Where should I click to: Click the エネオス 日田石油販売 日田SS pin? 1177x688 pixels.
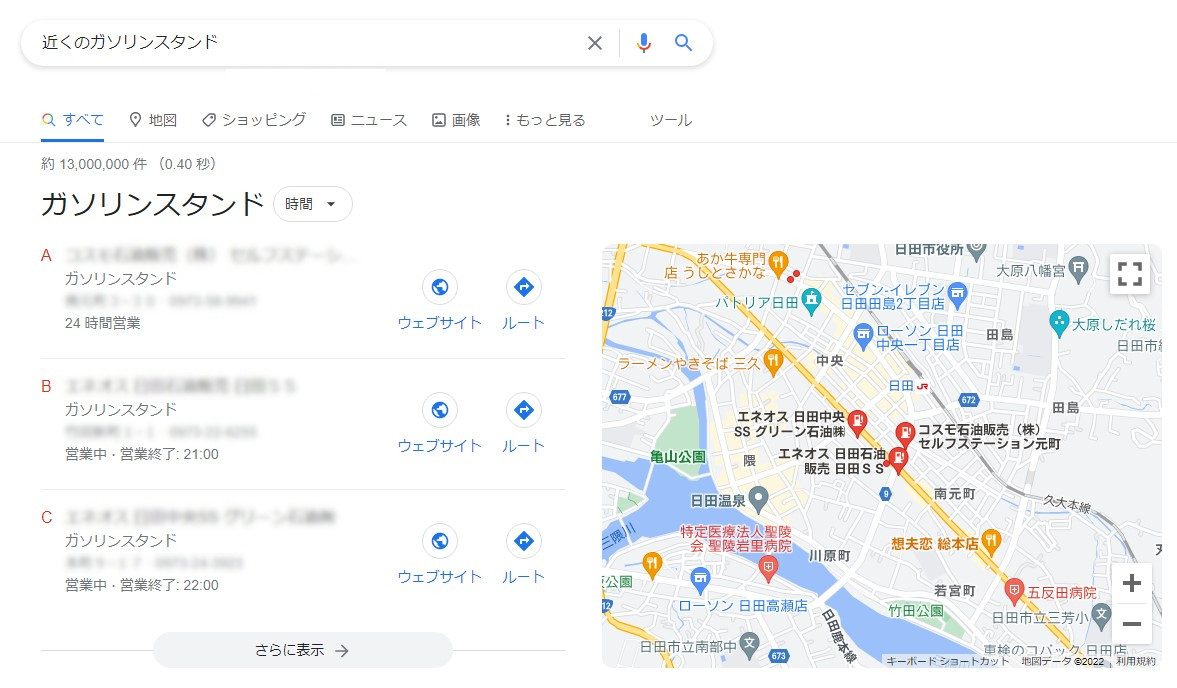[898, 458]
